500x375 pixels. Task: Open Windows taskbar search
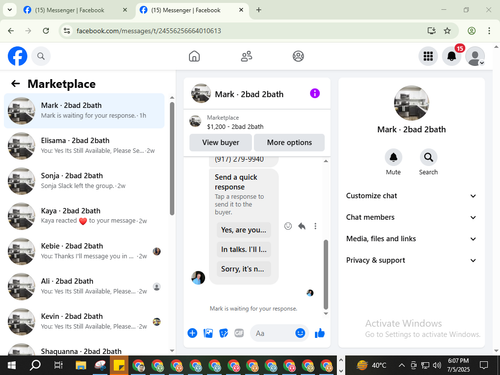pyautogui.click(x=35, y=365)
